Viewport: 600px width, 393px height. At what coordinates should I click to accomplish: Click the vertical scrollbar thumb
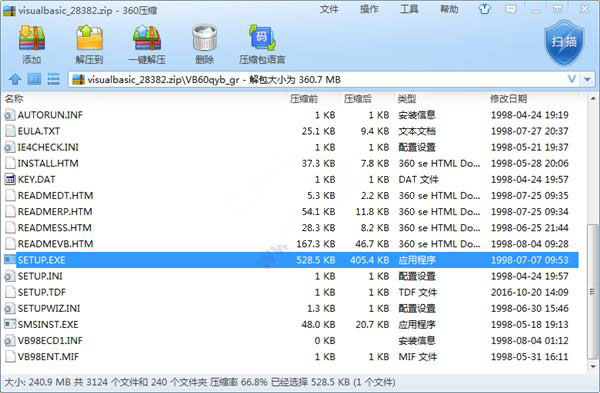click(593, 292)
